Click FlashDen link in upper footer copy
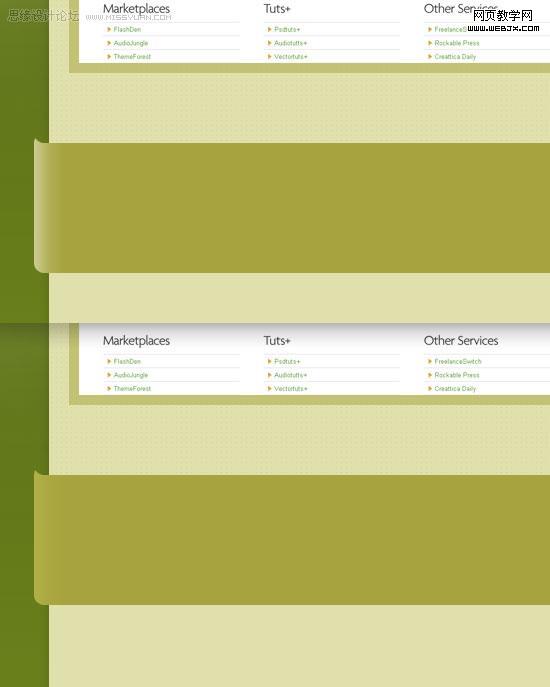Viewport: 550px width, 687px height. 127,29
